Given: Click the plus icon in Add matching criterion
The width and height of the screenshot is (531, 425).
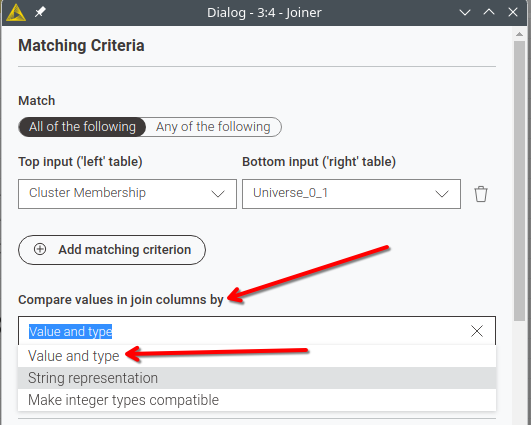Looking at the screenshot, I should coord(40,249).
